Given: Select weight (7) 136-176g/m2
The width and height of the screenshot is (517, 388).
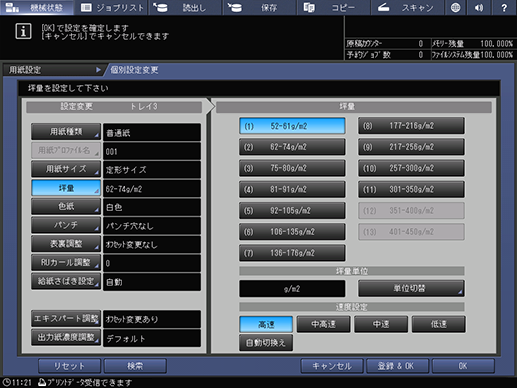Looking at the screenshot, I should [292, 253].
